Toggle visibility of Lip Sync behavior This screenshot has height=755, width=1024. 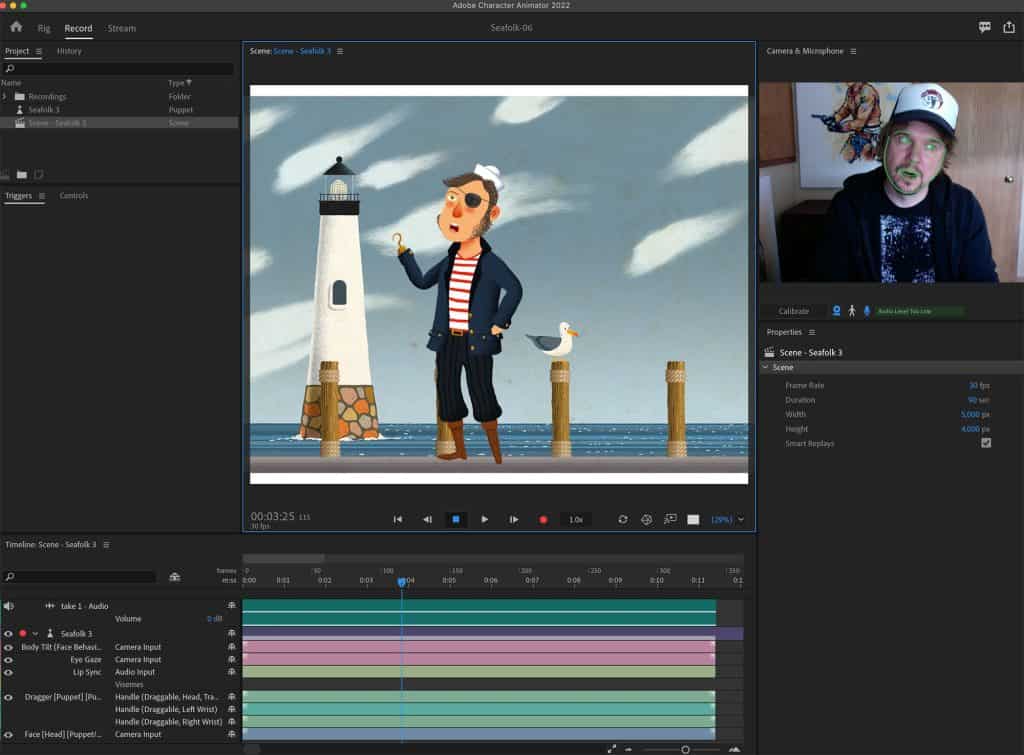pos(8,672)
